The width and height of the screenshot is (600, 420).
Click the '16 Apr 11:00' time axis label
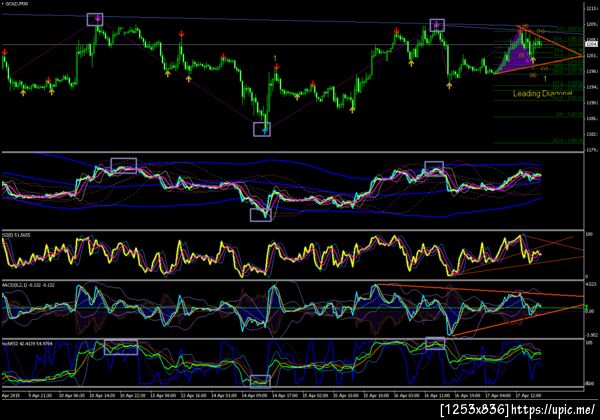coord(438,396)
